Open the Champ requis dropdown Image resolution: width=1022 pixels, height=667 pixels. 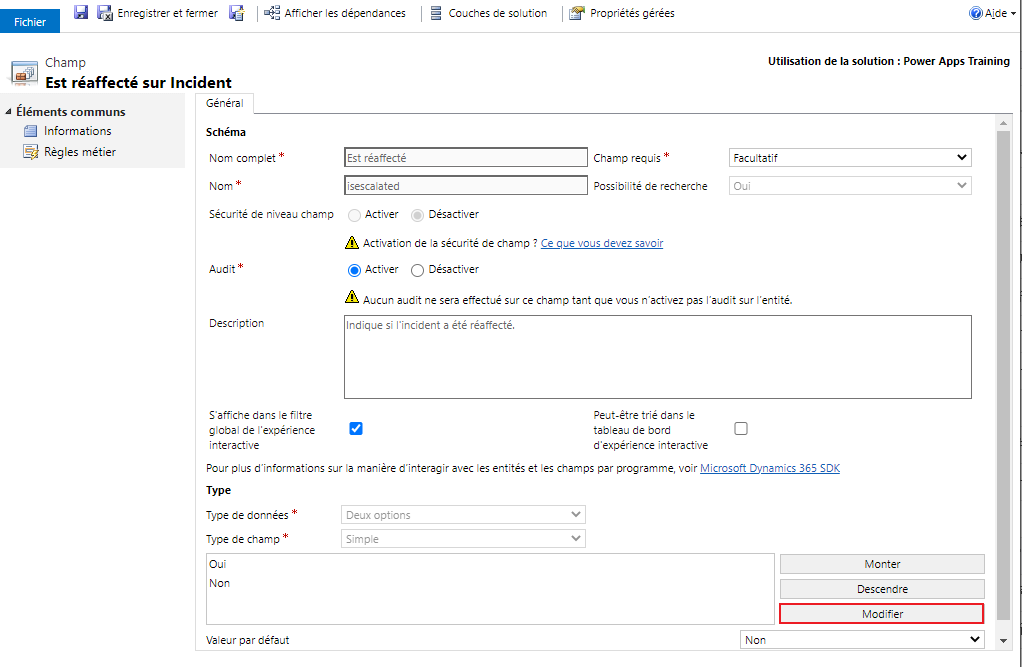(x=850, y=158)
